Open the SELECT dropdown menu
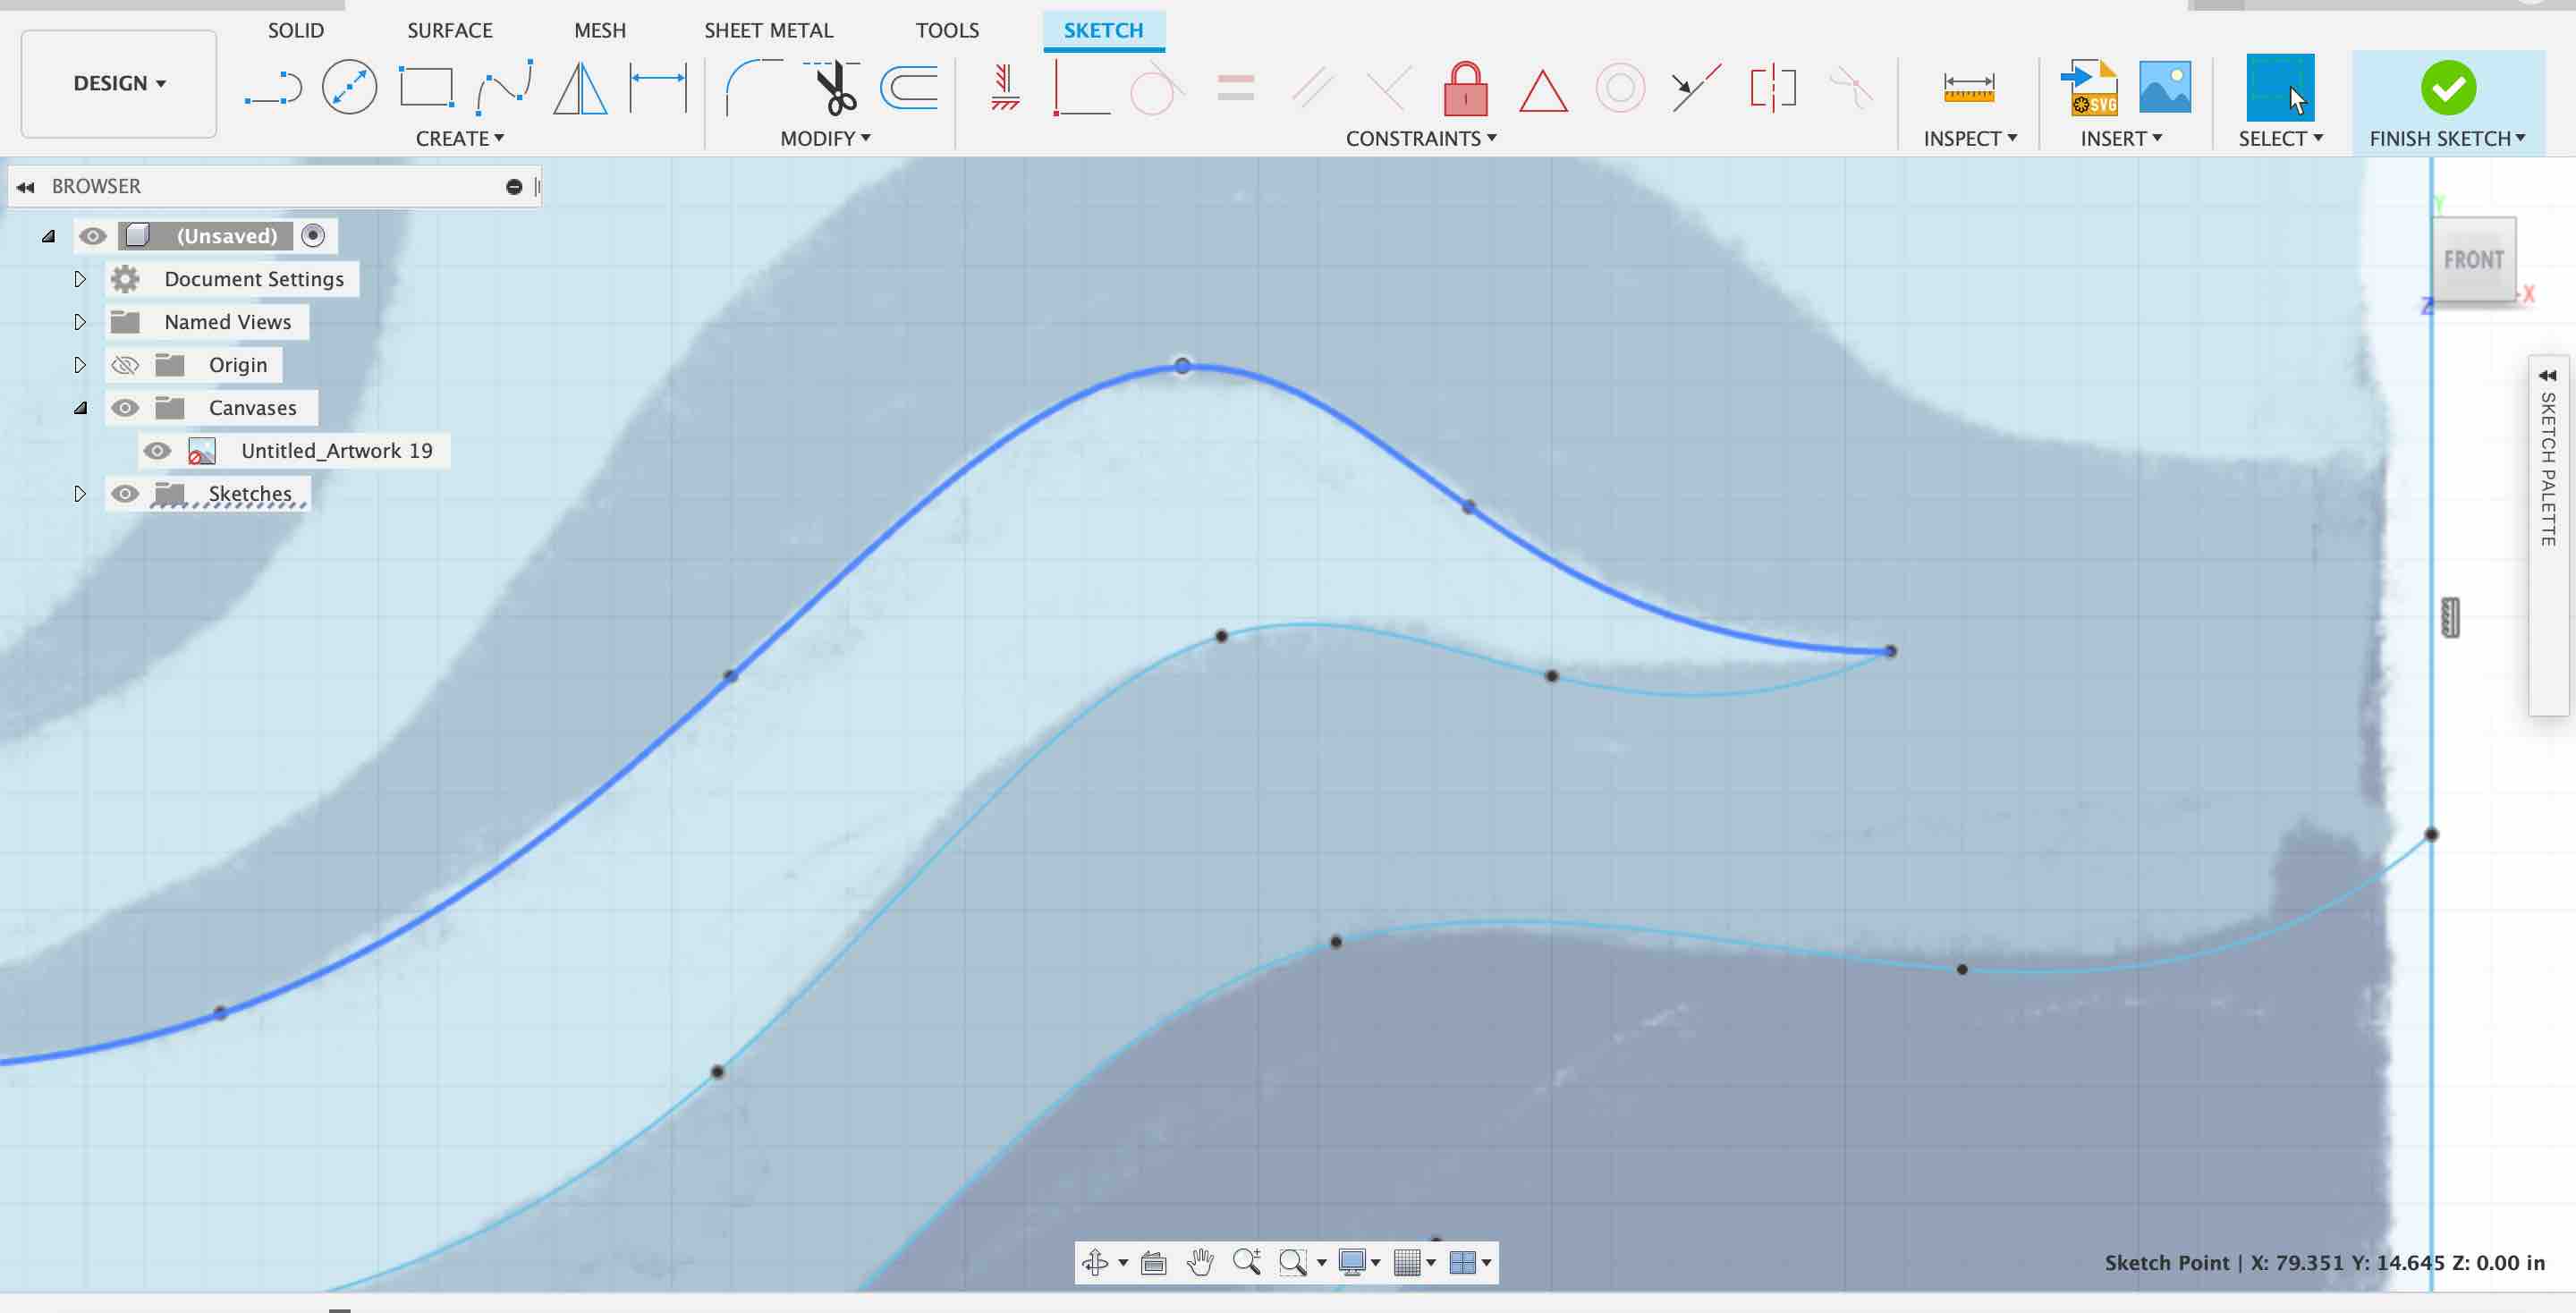 [x=2280, y=139]
